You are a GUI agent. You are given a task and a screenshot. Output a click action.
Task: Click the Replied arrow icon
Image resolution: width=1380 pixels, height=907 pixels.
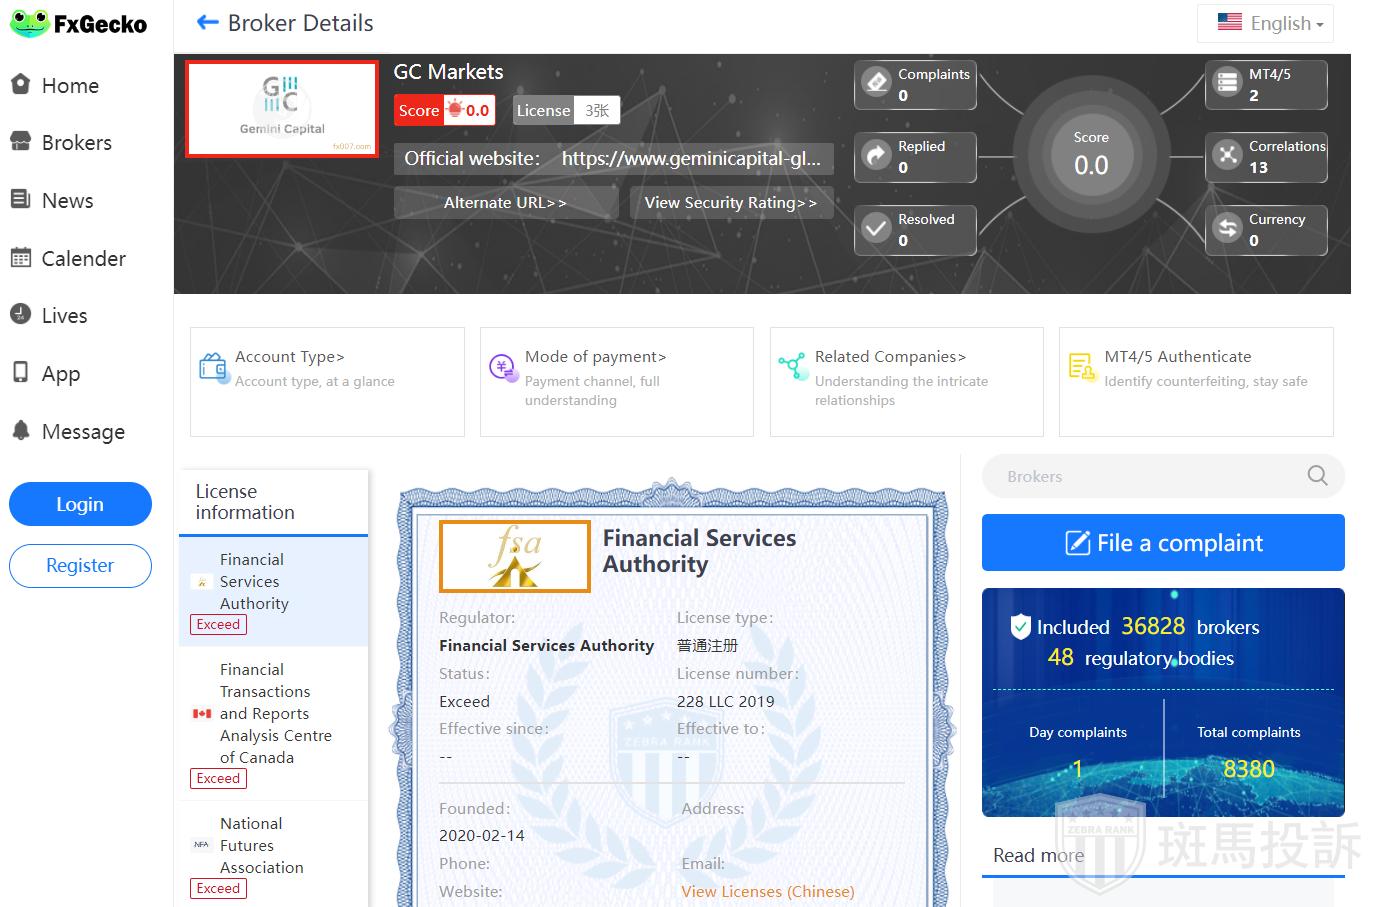coord(877,156)
